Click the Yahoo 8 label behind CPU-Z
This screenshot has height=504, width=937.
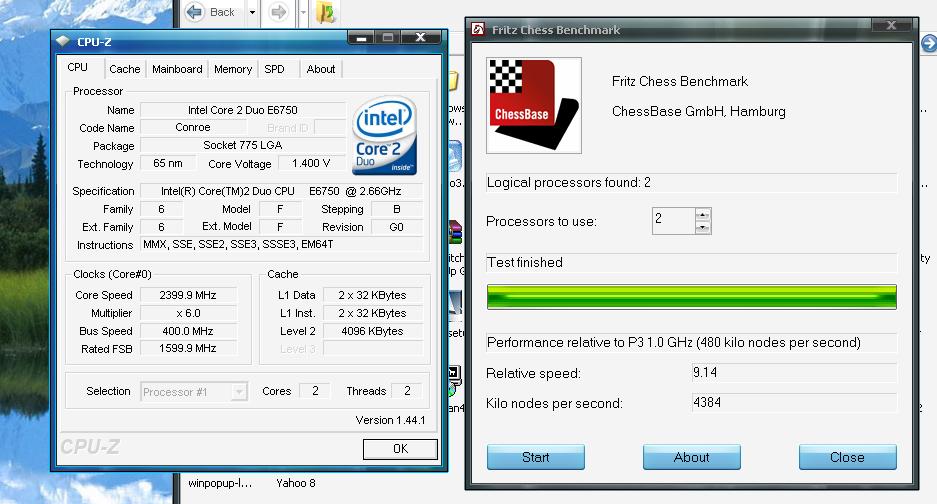[295, 483]
